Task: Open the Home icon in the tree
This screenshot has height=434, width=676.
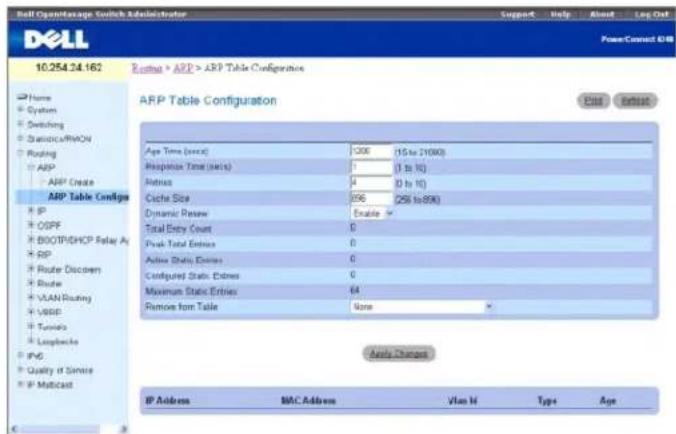Action: tap(22, 97)
